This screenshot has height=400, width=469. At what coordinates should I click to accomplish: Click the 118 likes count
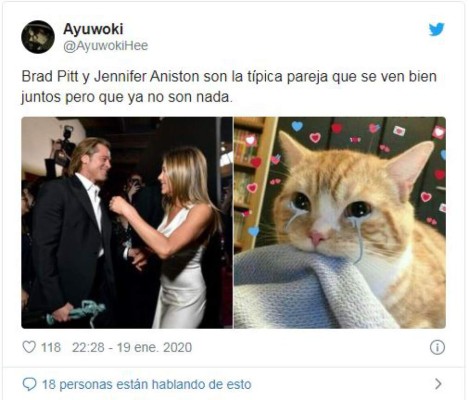click(51, 347)
